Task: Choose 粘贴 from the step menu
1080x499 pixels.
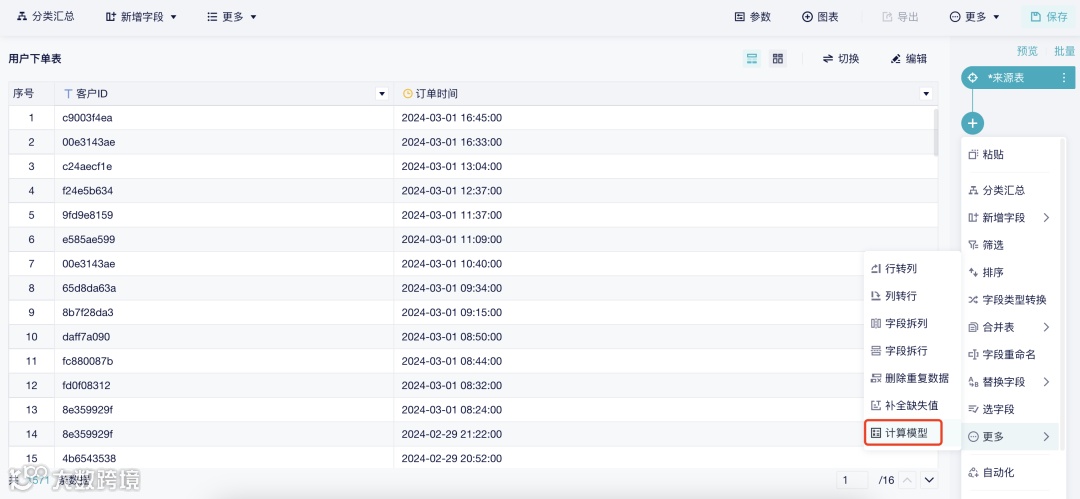Action: tap(993, 155)
